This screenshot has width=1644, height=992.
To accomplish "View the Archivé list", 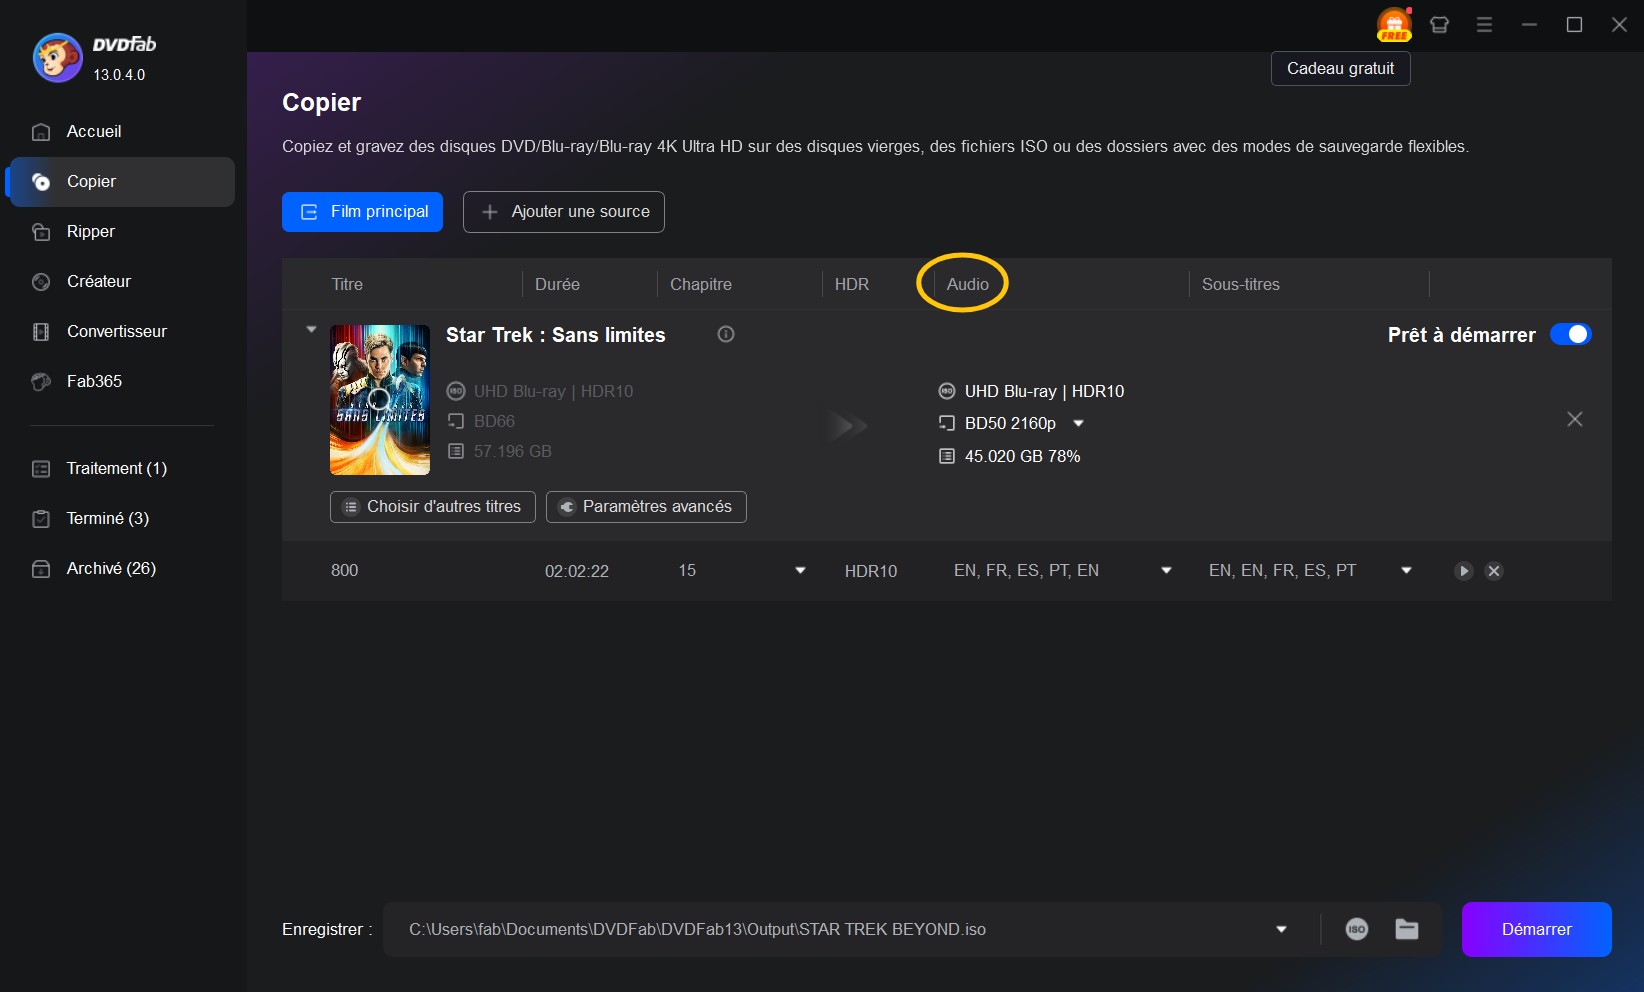I will (110, 568).
